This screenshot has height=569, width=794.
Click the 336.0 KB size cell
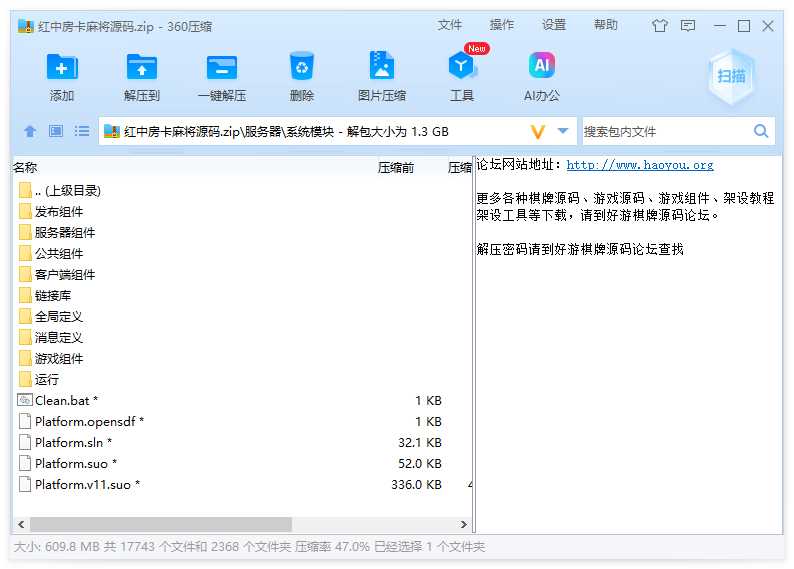[416, 484]
